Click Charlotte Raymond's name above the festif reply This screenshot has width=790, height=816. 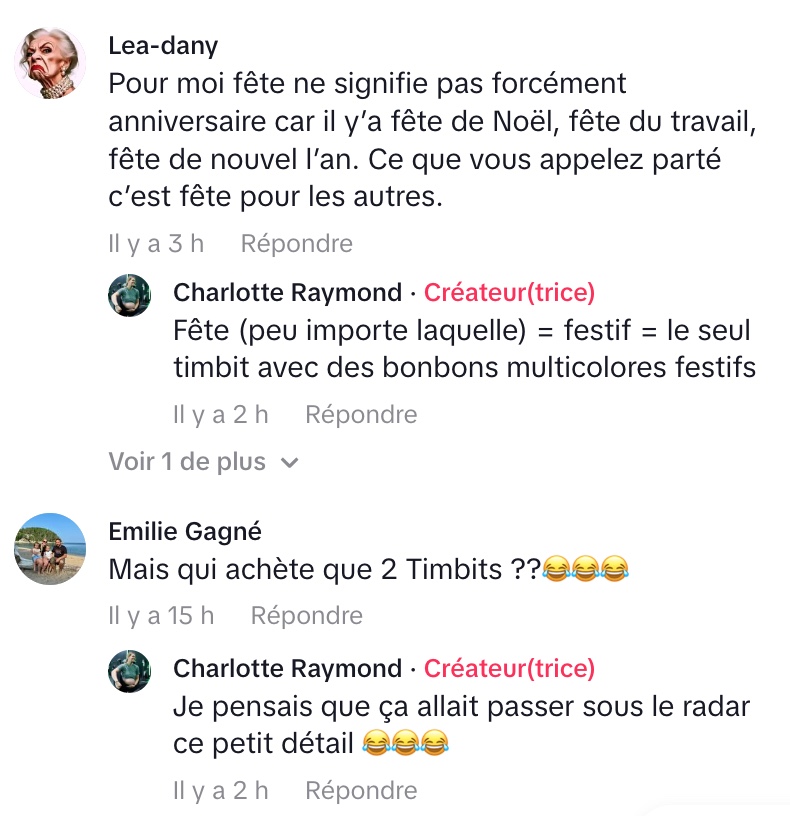[x=287, y=293]
